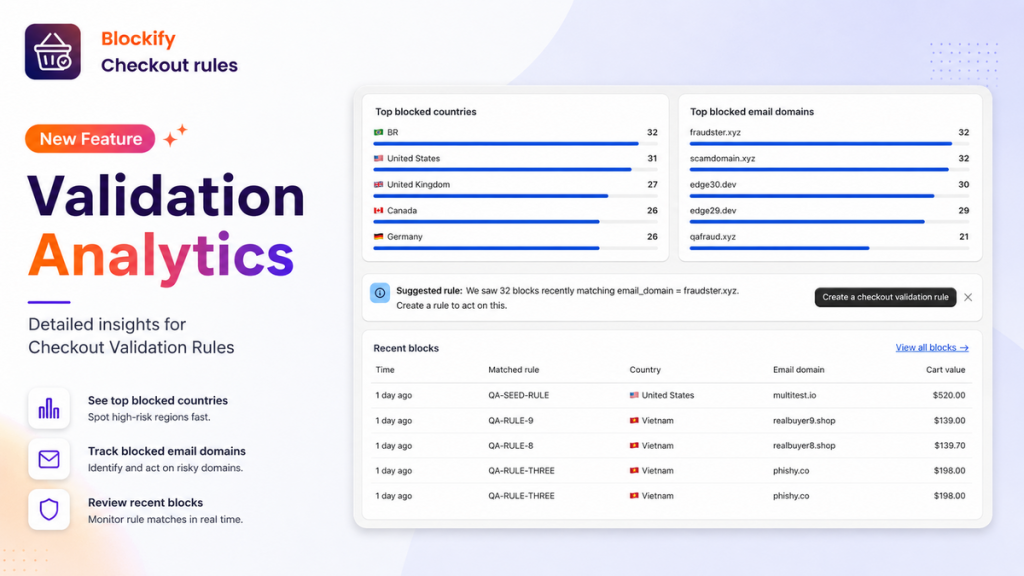Click the shield icon beside Review recent blocks
1024x576 pixels.
49,509
